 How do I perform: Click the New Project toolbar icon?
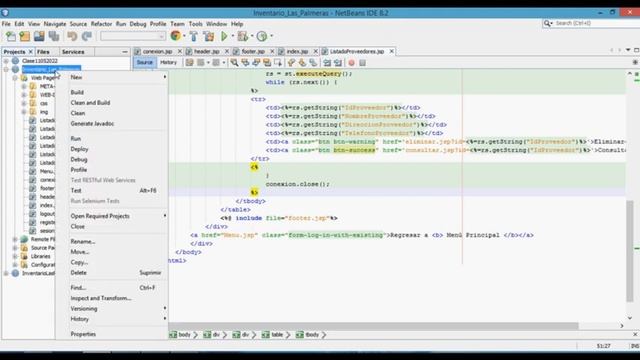24,36
